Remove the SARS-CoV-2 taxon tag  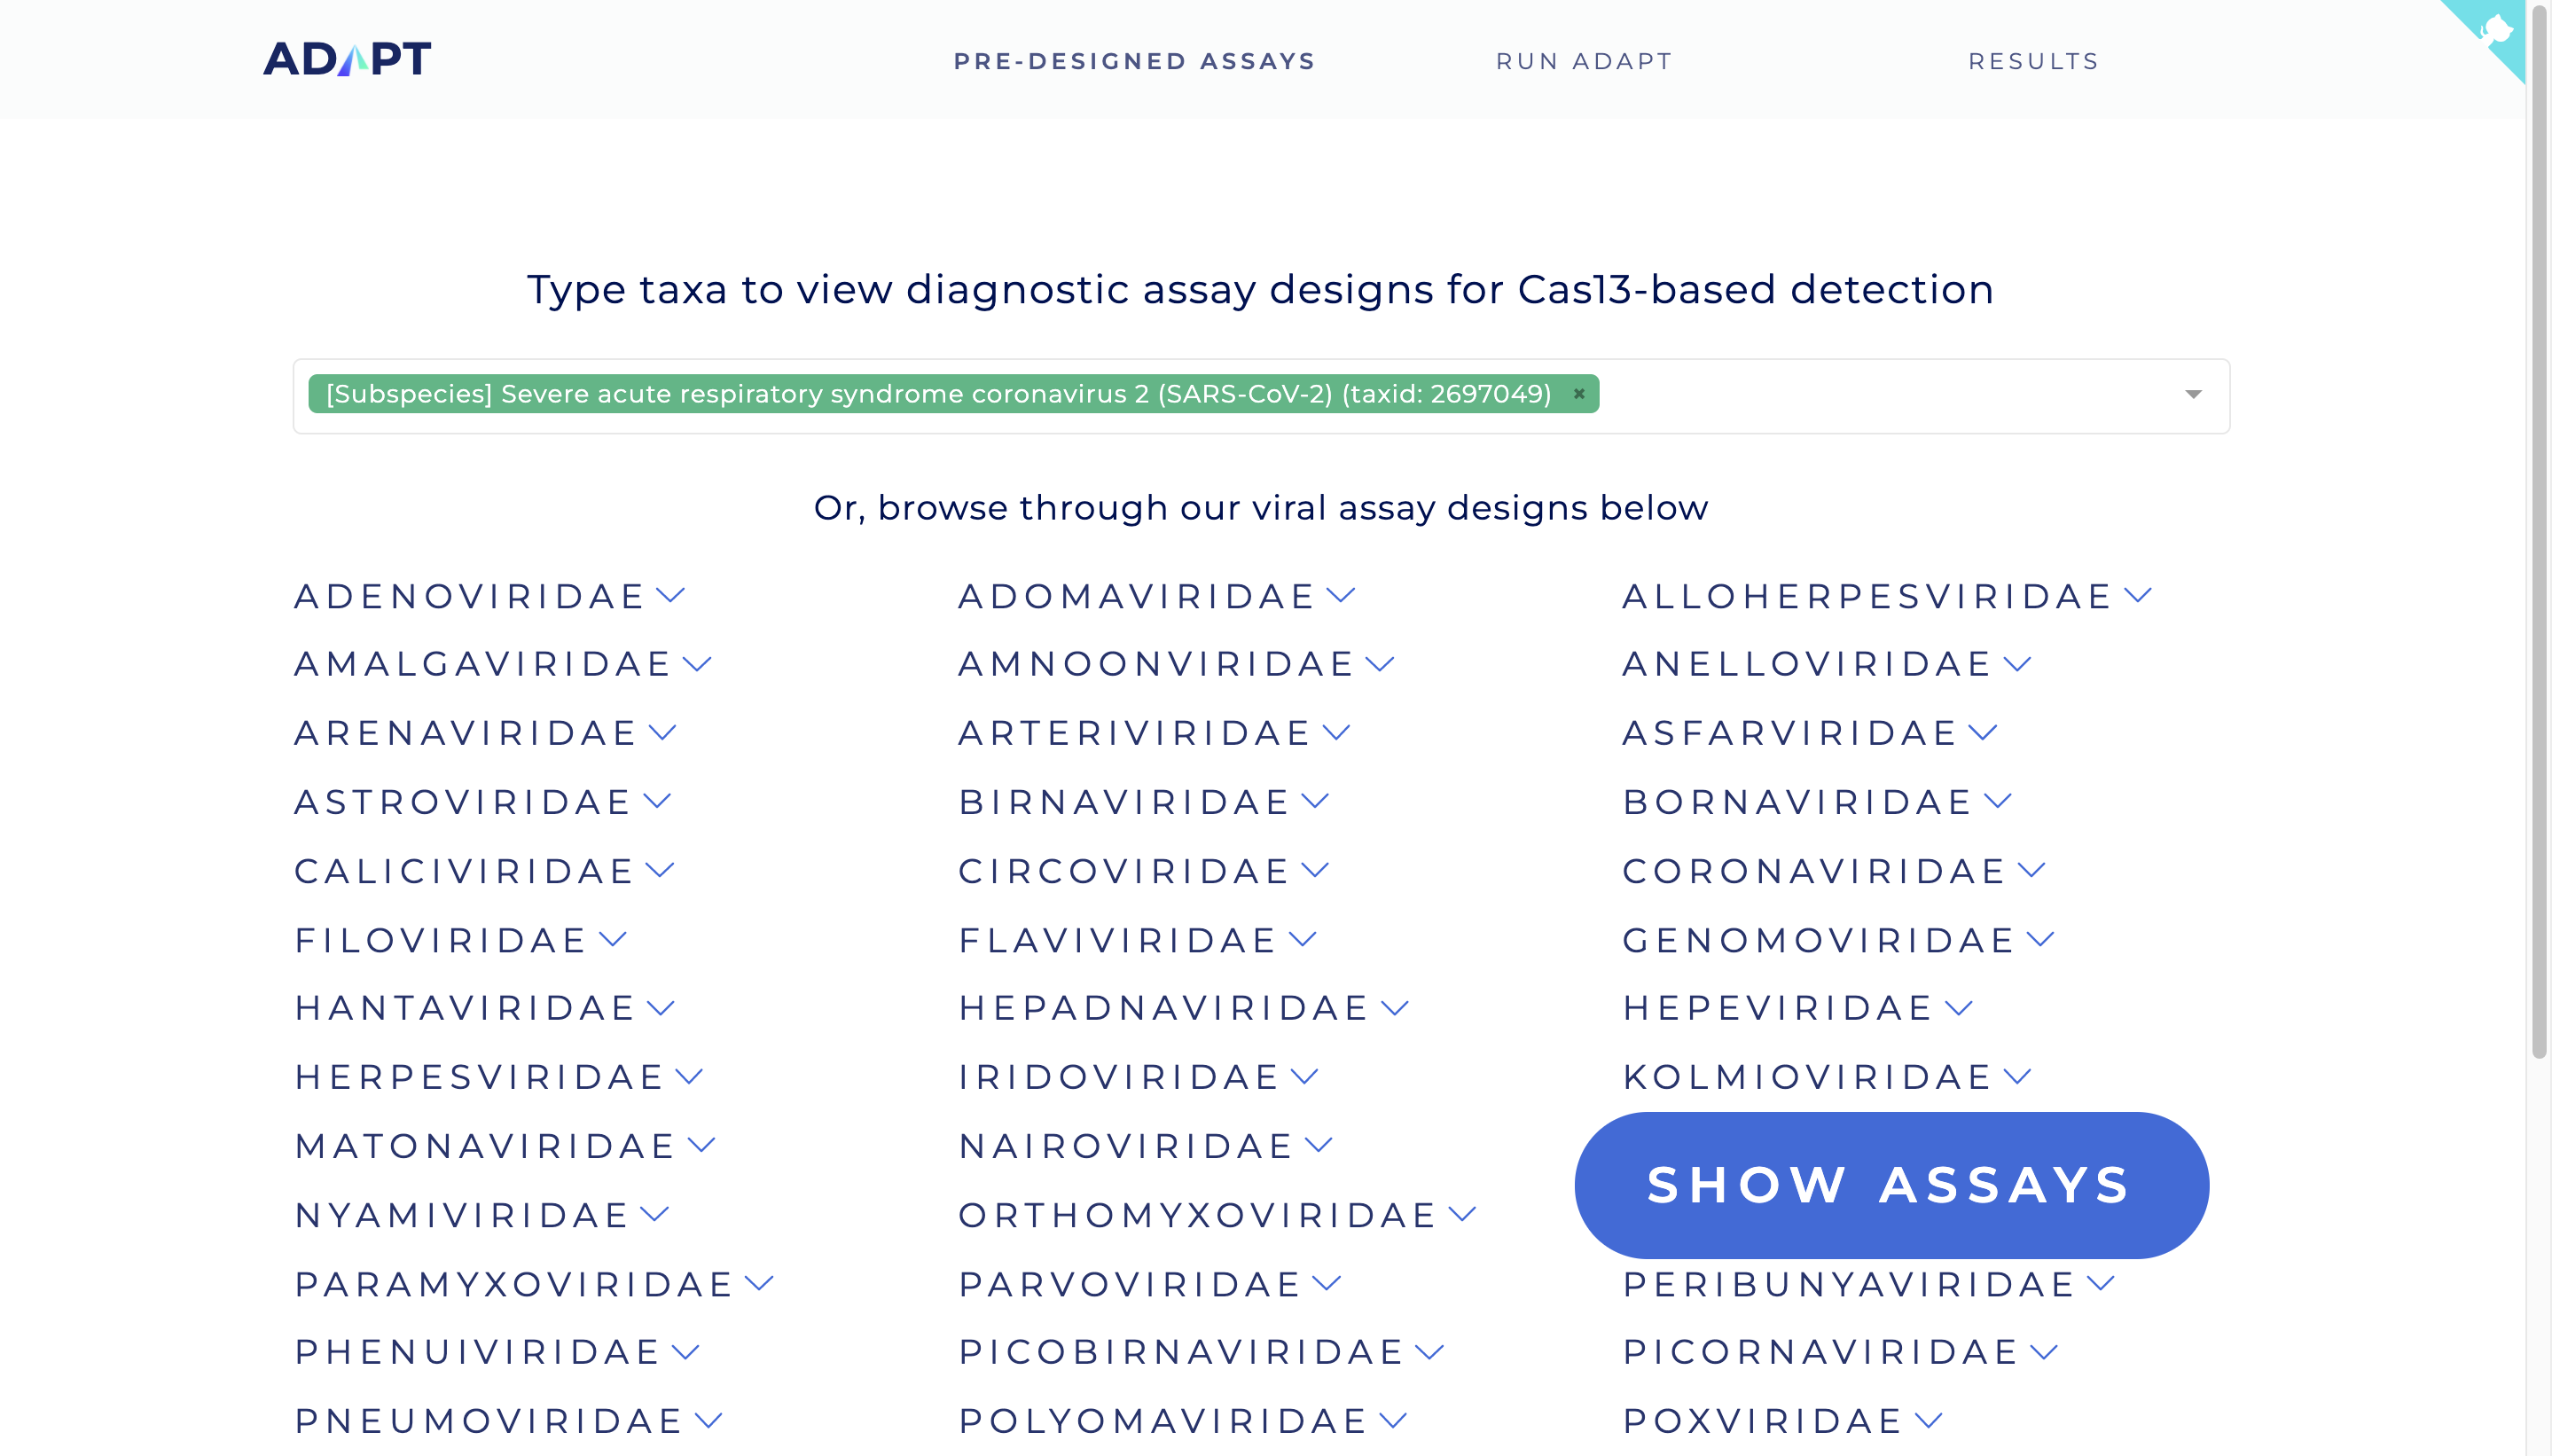[1578, 393]
